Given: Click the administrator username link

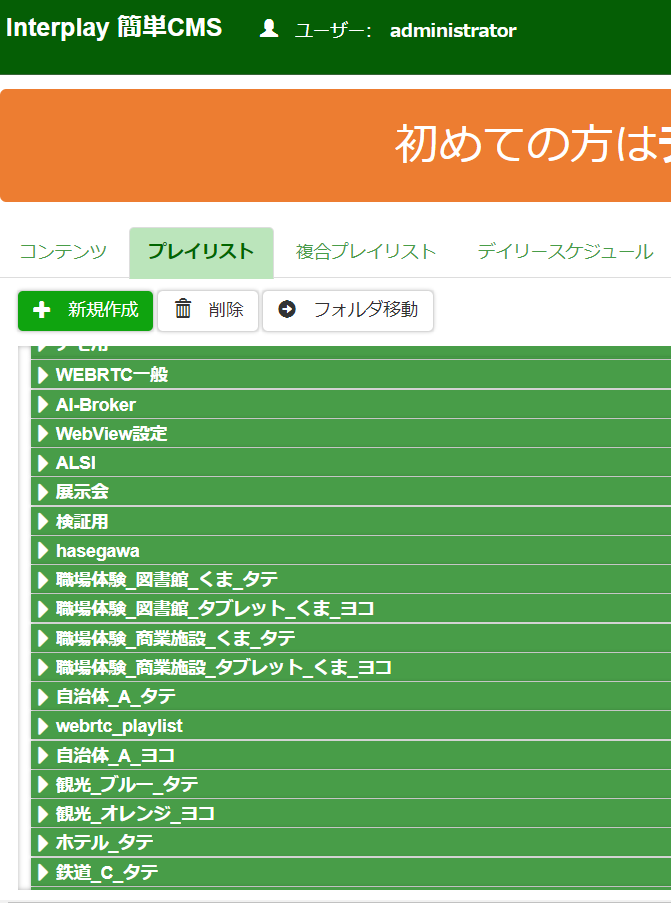Looking at the screenshot, I should (x=453, y=31).
